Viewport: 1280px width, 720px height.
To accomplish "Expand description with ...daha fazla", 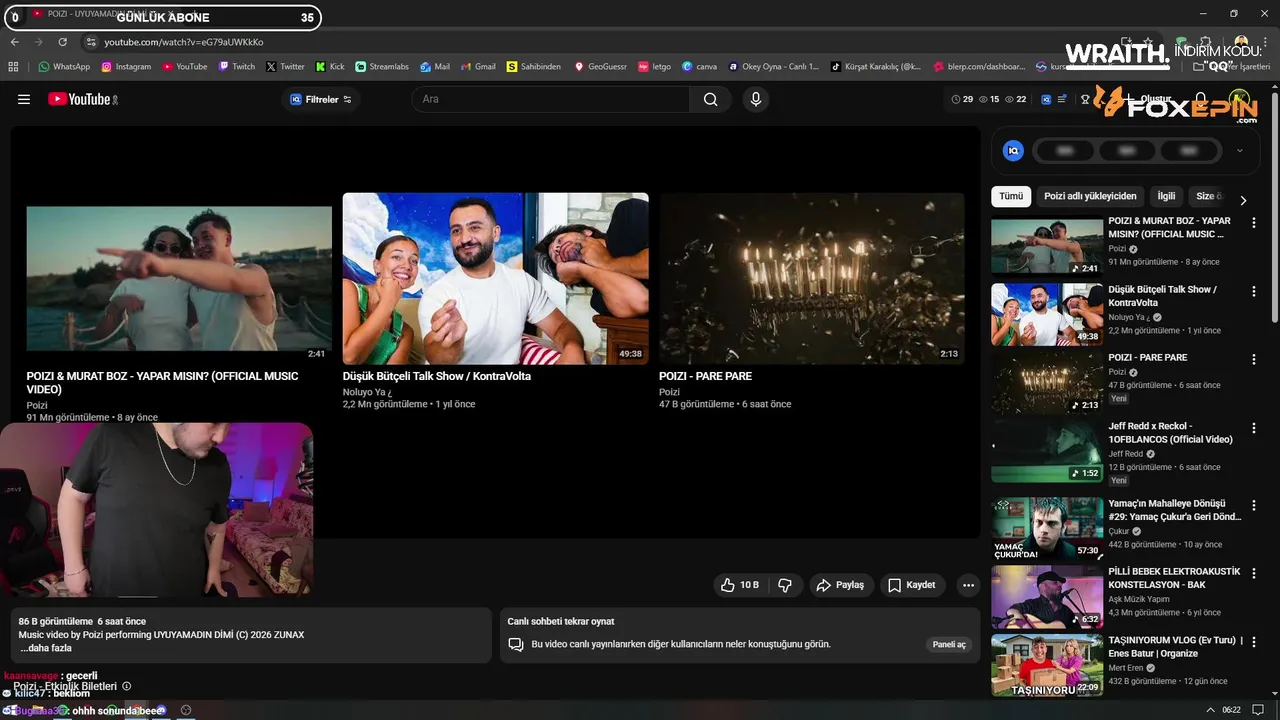I will pos(45,648).
